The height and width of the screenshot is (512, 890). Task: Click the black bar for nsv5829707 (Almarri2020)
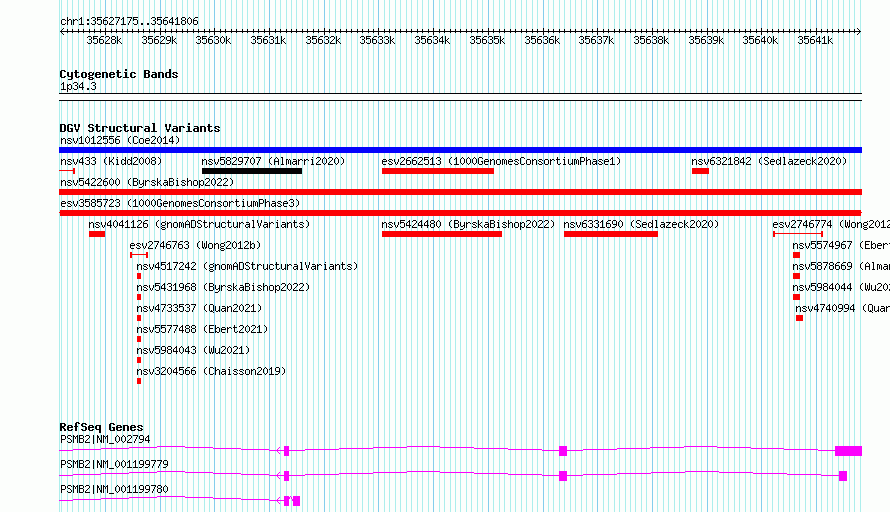(252, 171)
